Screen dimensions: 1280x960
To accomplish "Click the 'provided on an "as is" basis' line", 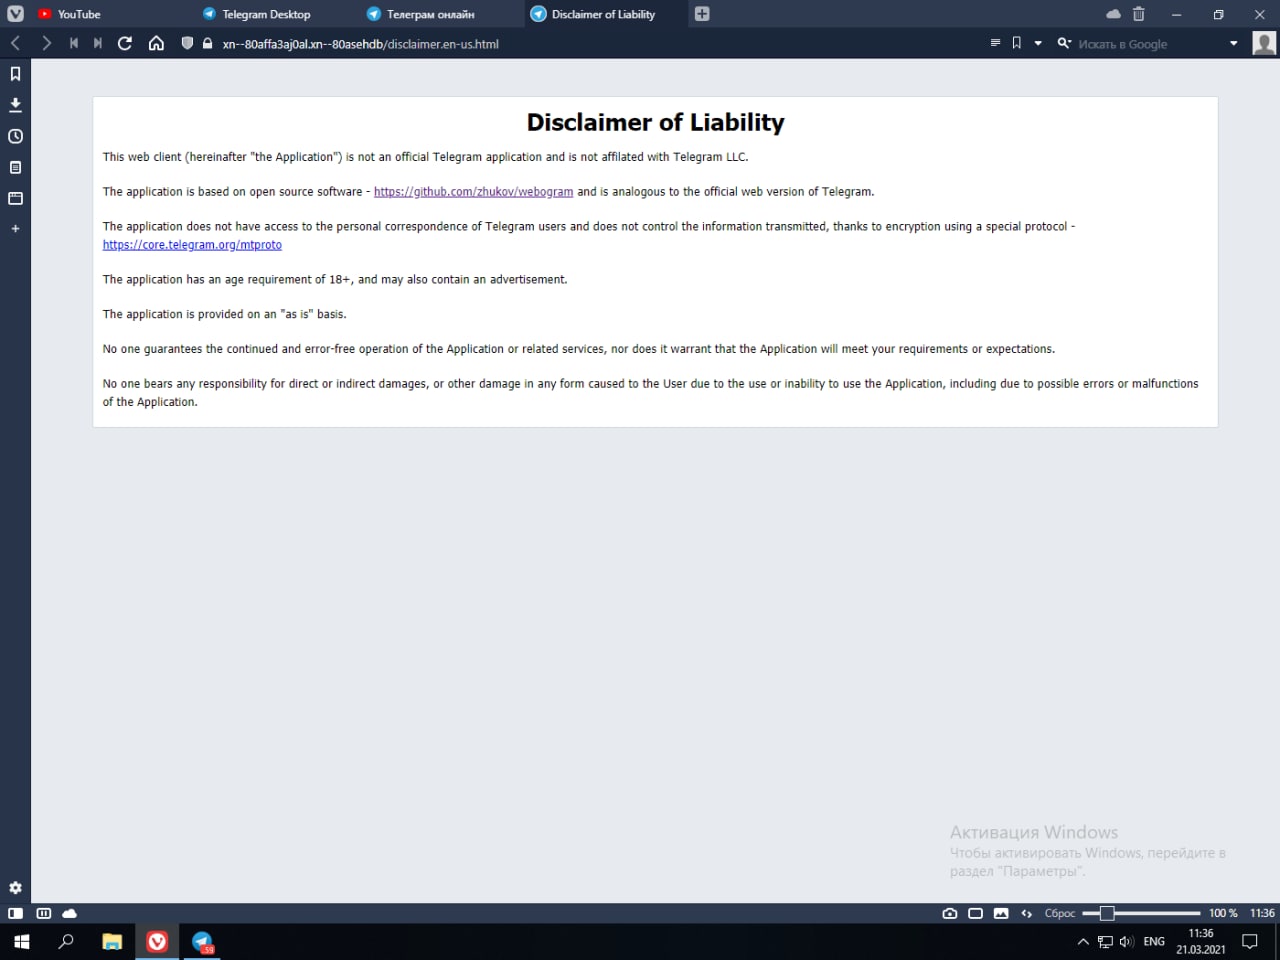I will (x=224, y=314).
